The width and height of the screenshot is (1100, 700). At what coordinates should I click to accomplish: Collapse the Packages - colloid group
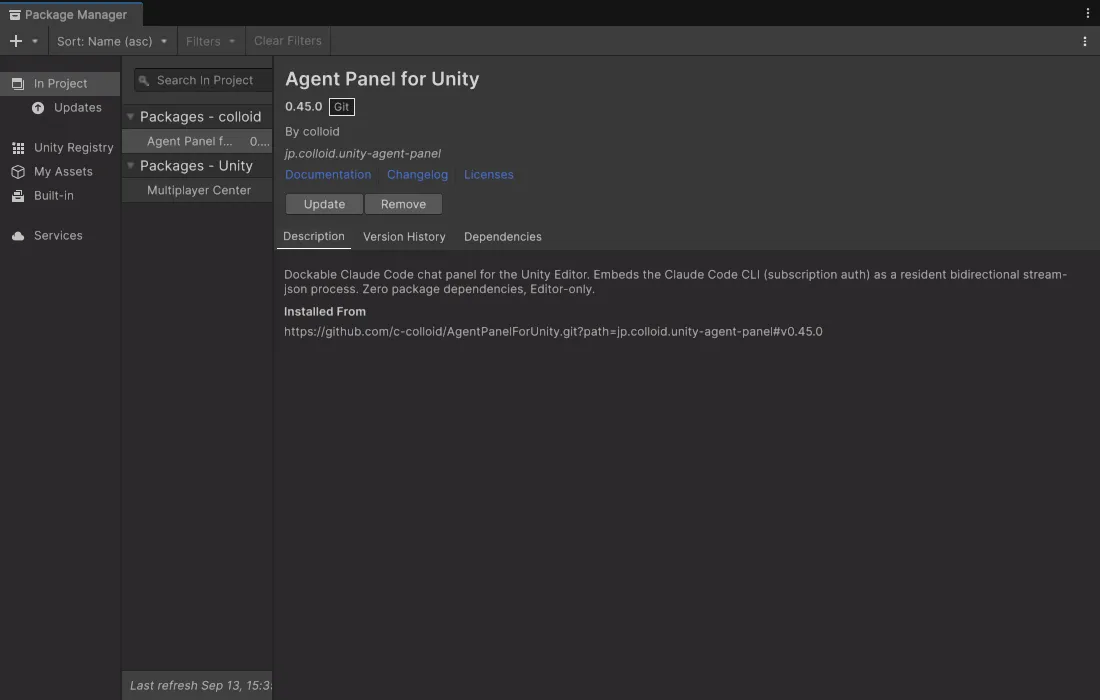click(x=130, y=116)
